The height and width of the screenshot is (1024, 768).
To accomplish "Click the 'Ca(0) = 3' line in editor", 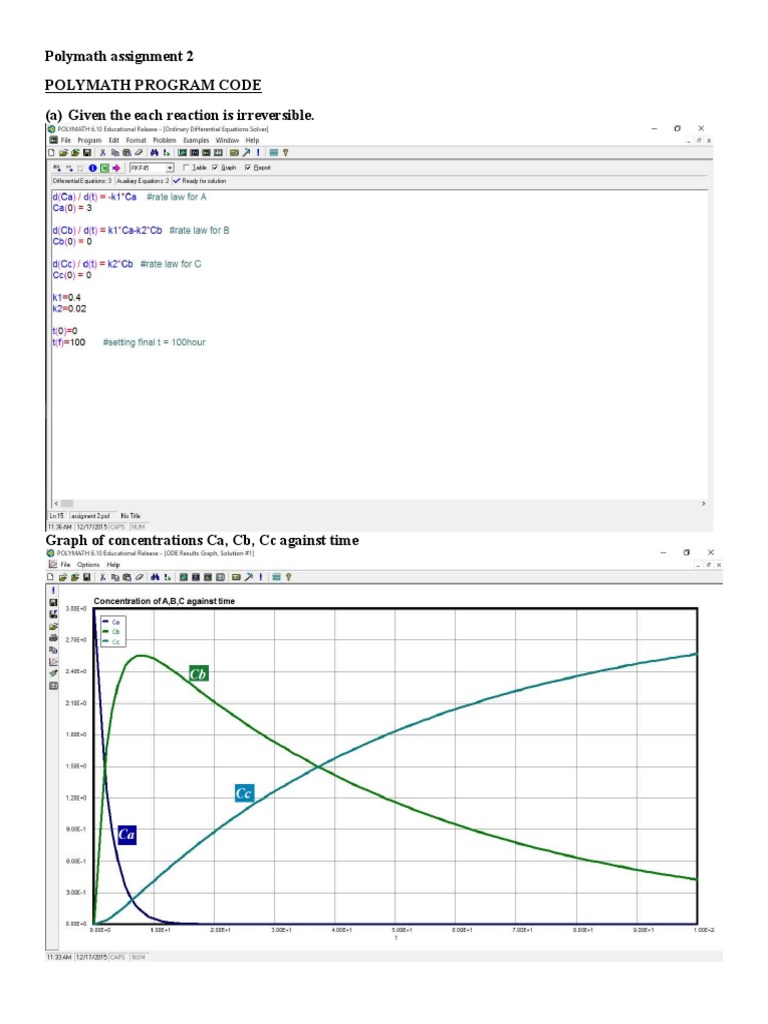I will point(72,208).
